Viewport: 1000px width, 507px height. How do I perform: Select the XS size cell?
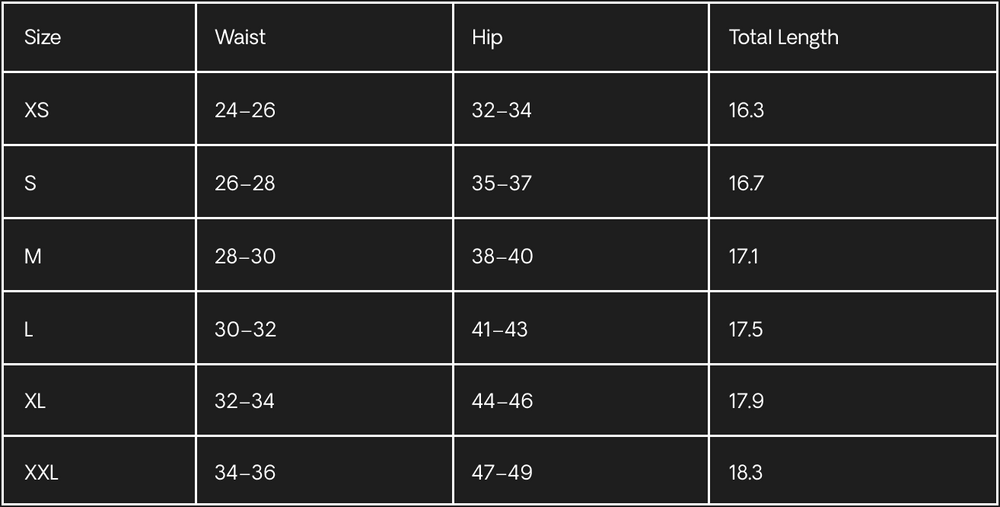tap(37, 110)
